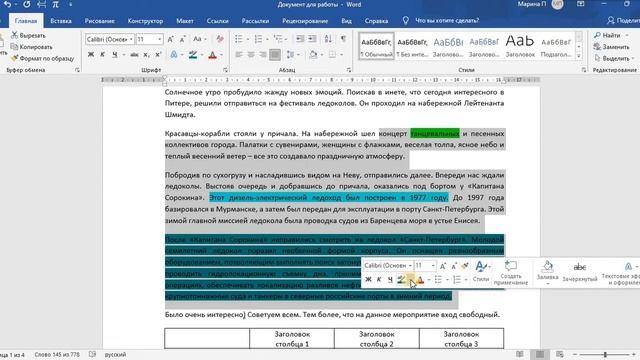This screenshot has width=640, height=360.
Task: Center text in Paragraph group
Action: pyautogui.click(x=251, y=54)
